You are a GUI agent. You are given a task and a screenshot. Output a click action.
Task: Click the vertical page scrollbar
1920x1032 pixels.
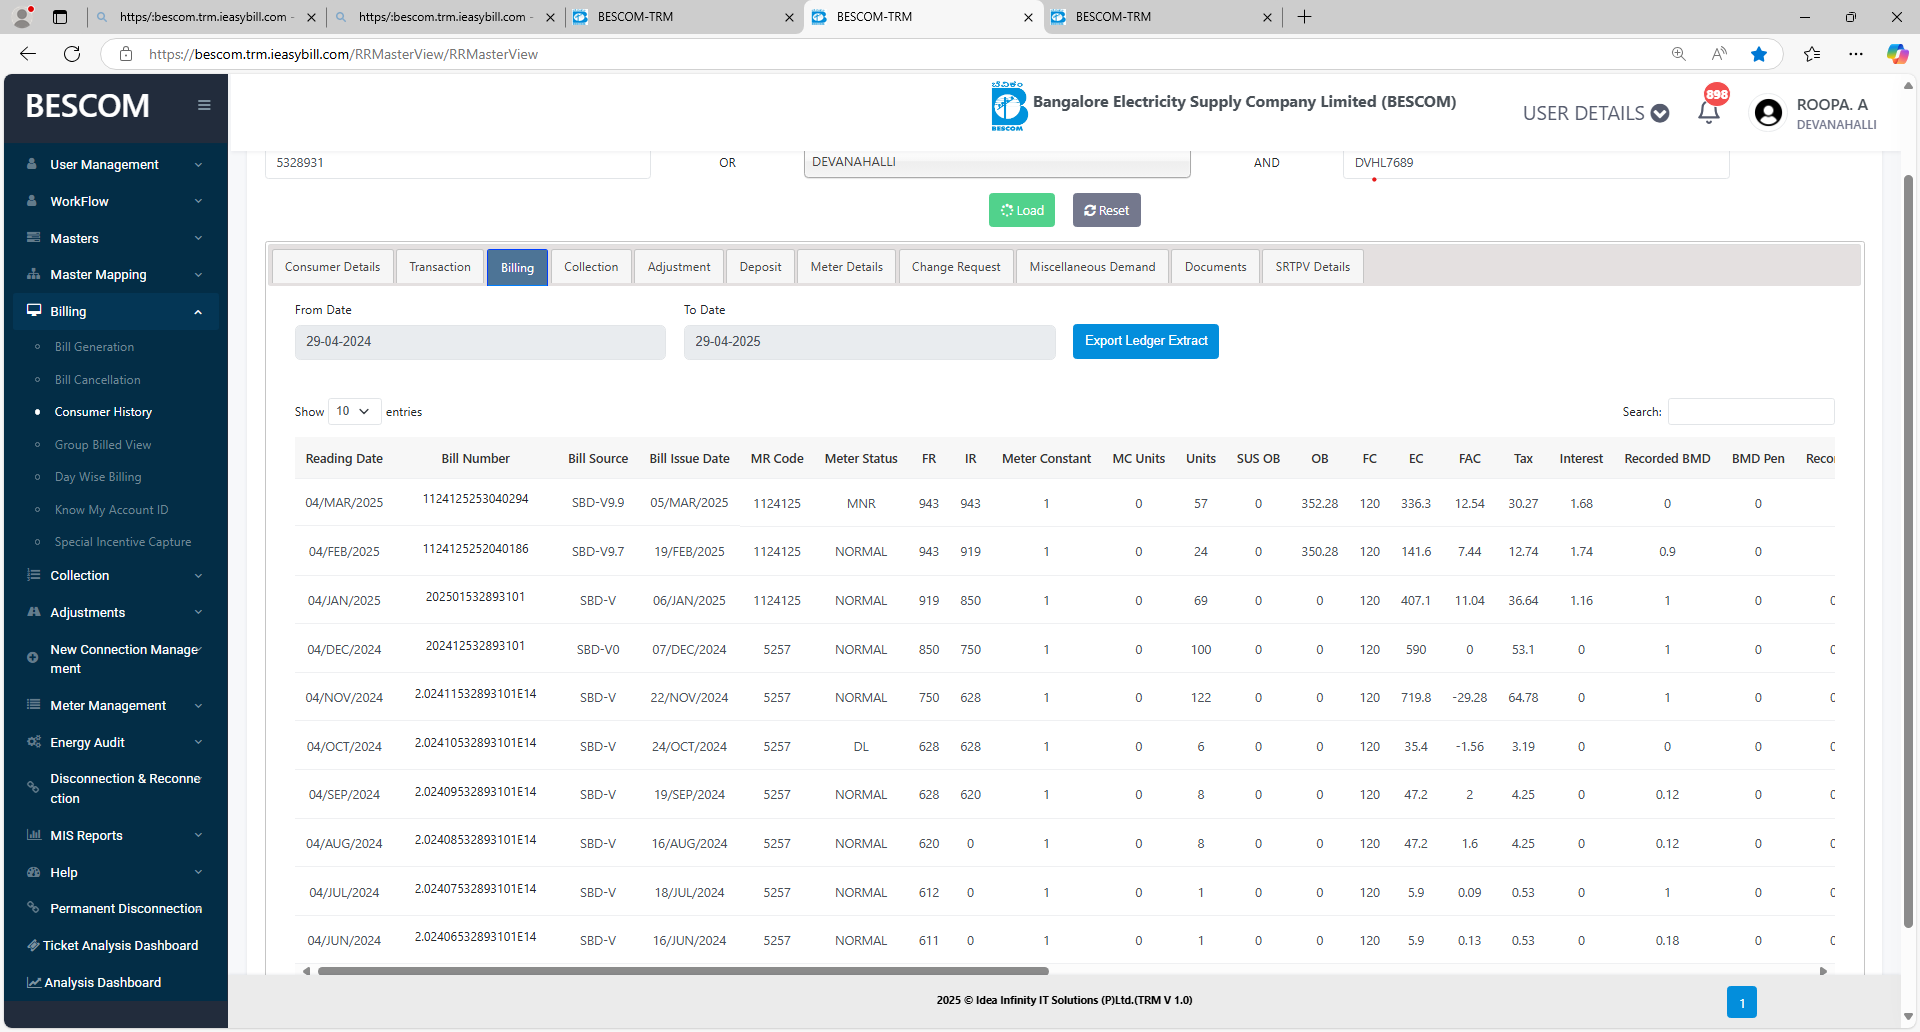coord(1908,550)
